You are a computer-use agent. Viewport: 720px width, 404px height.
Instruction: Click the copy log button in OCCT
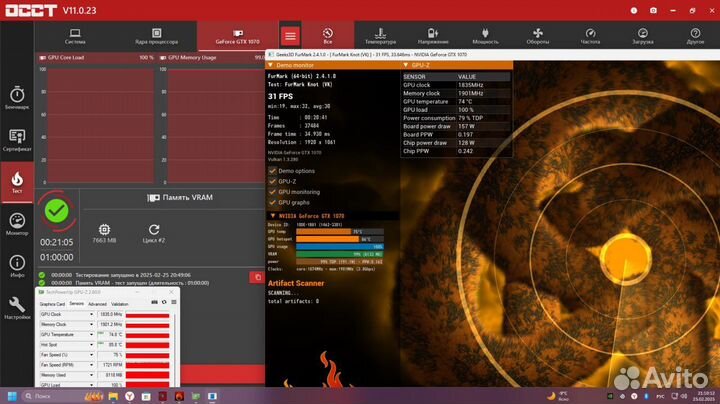[x=257, y=277]
